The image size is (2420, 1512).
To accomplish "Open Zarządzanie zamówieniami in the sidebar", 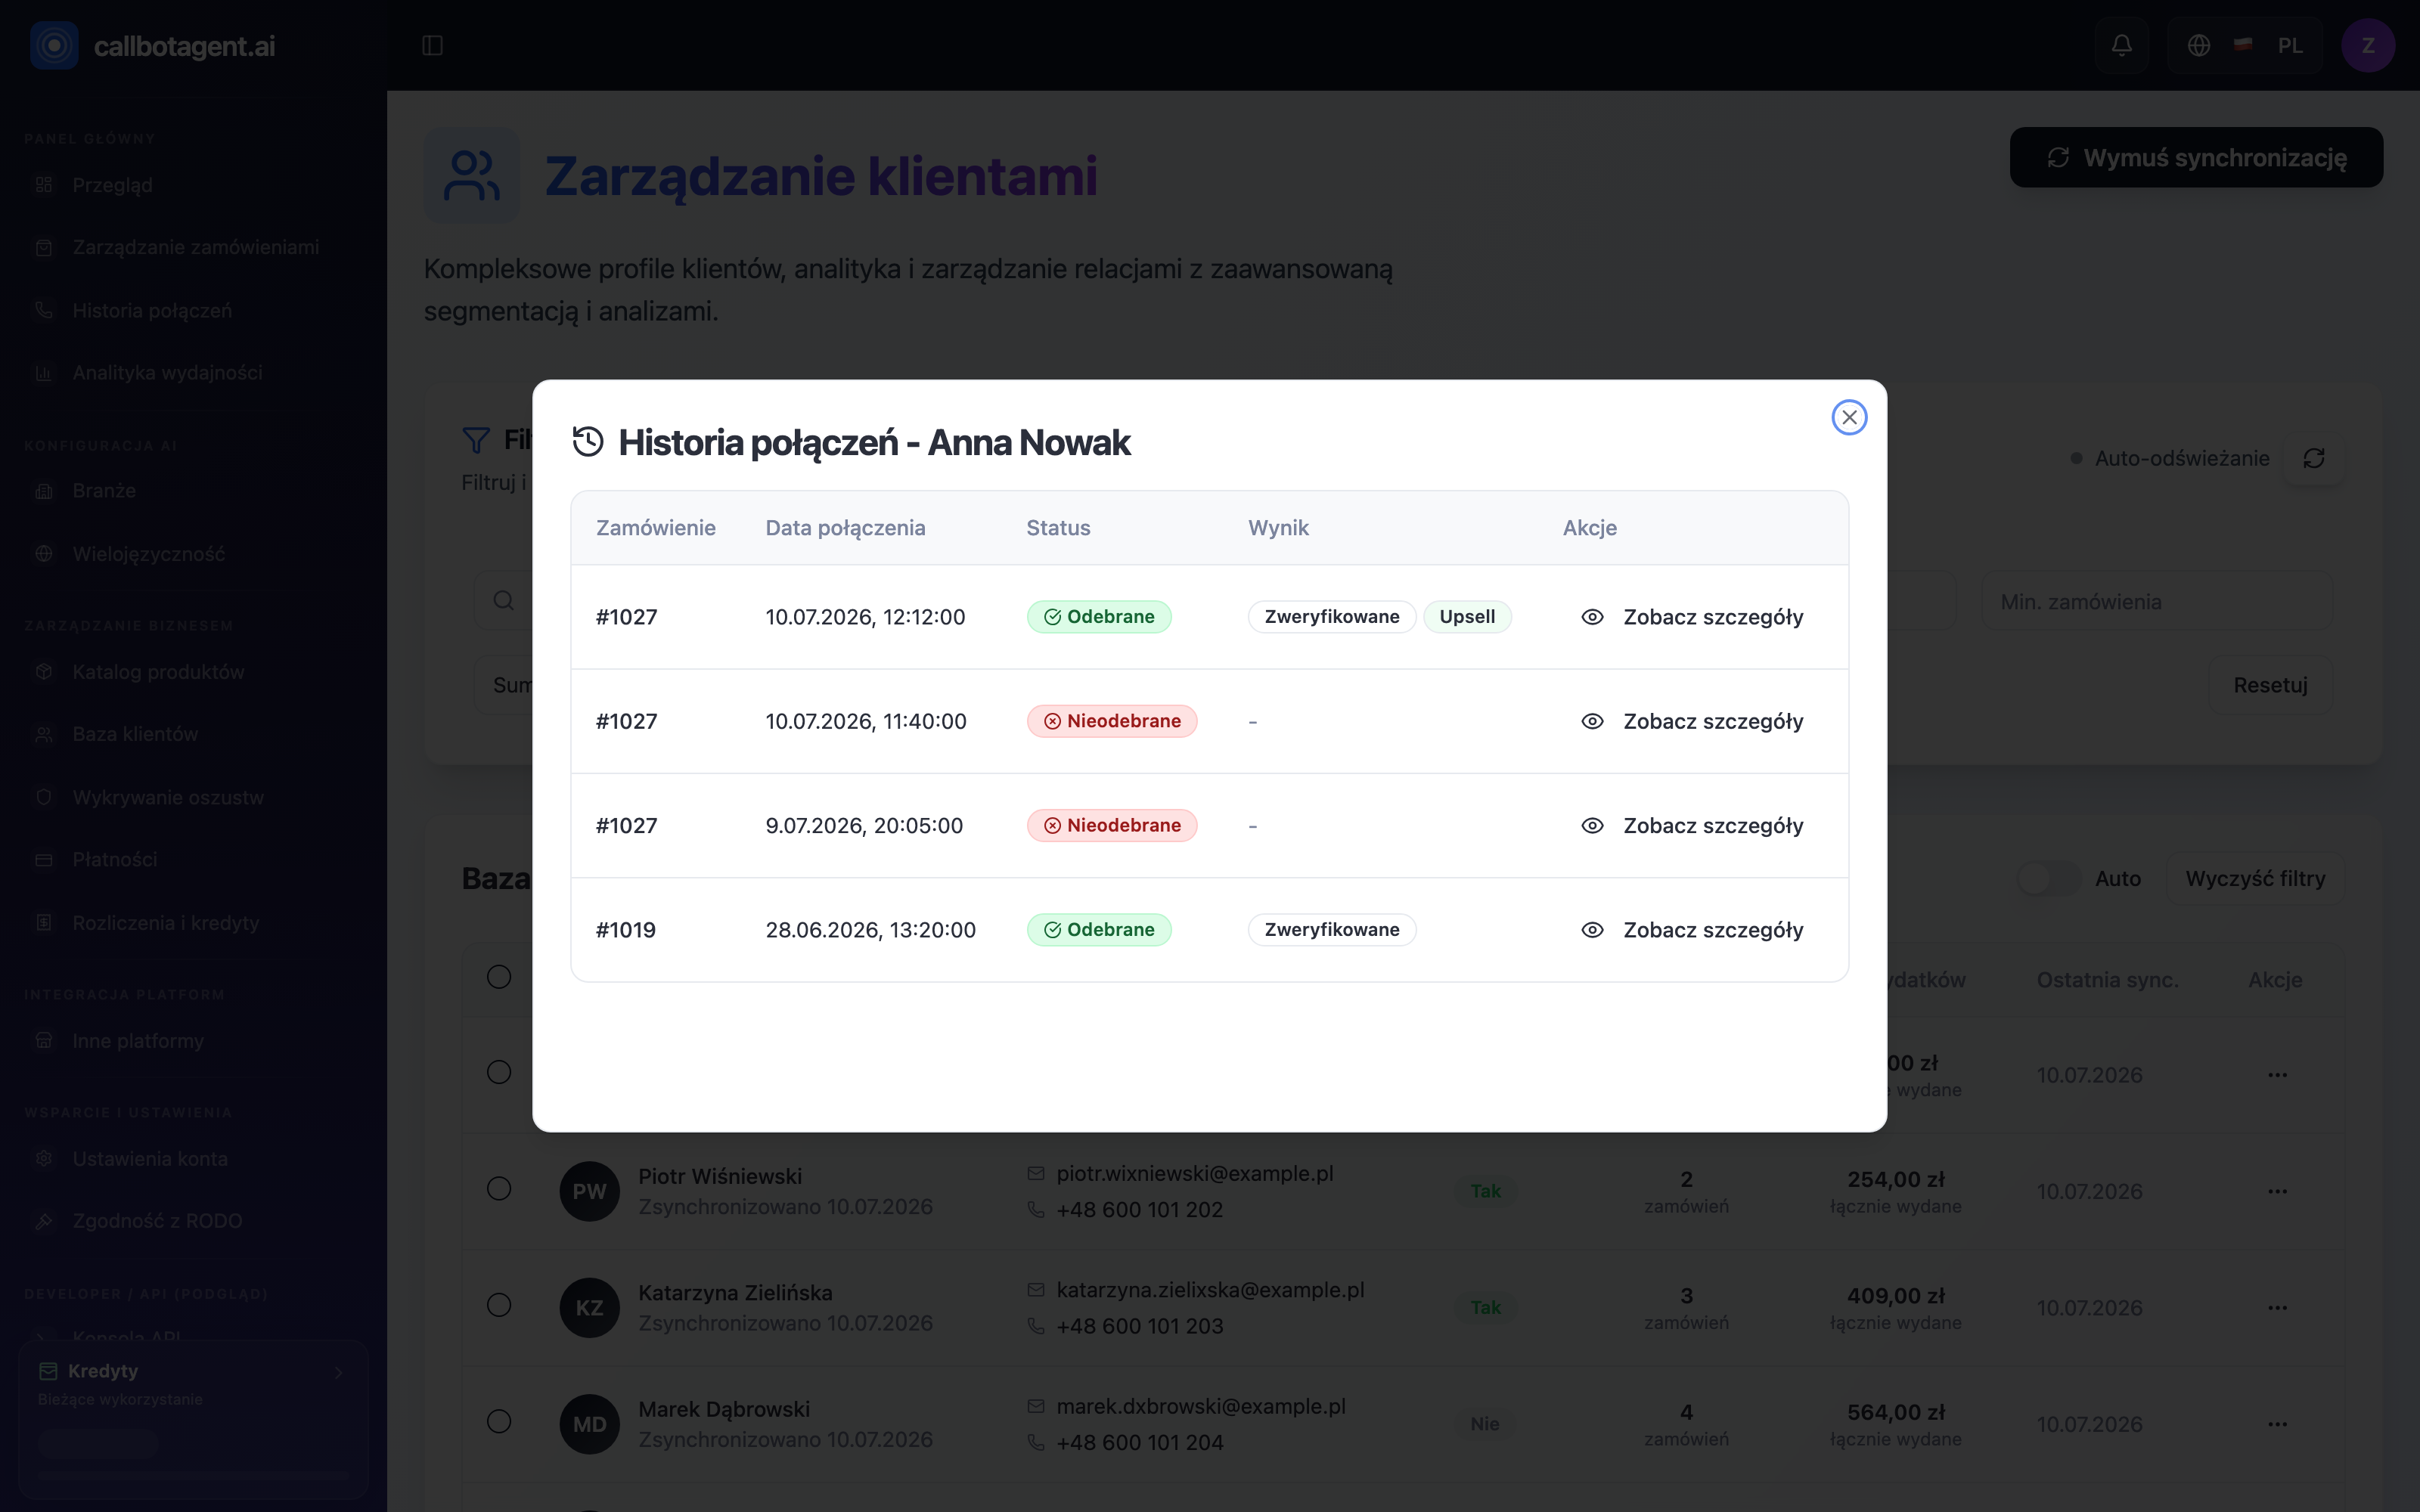I will 193,247.
